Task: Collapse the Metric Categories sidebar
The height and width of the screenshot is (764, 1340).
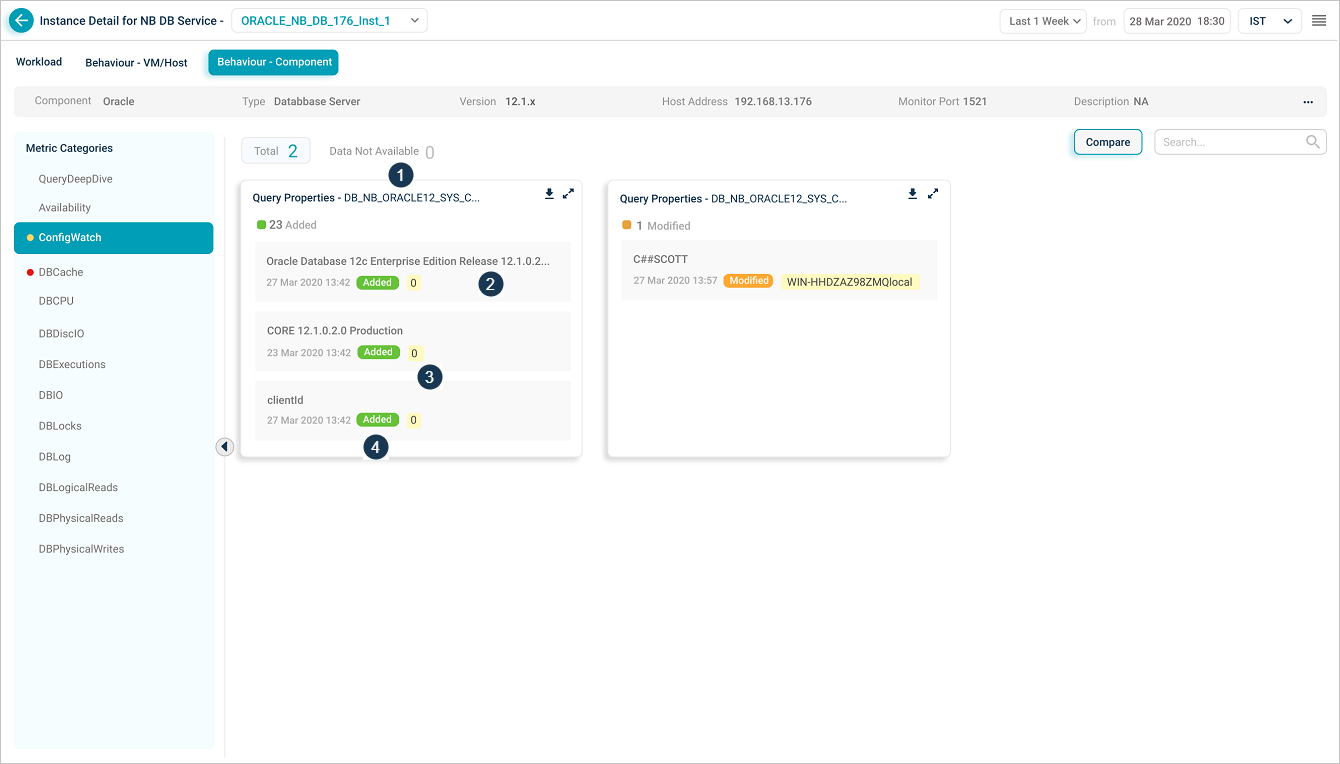Action: click(224, 447)
